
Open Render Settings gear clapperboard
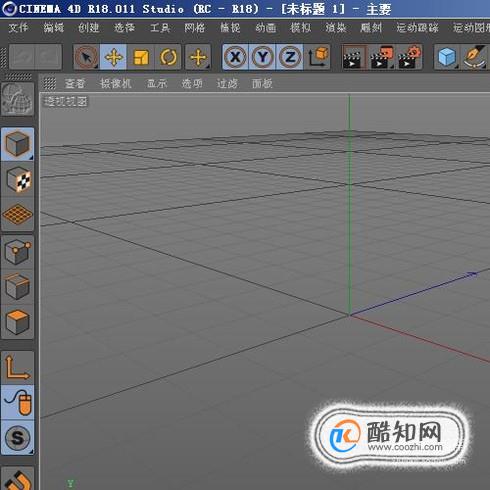point(409,57)
